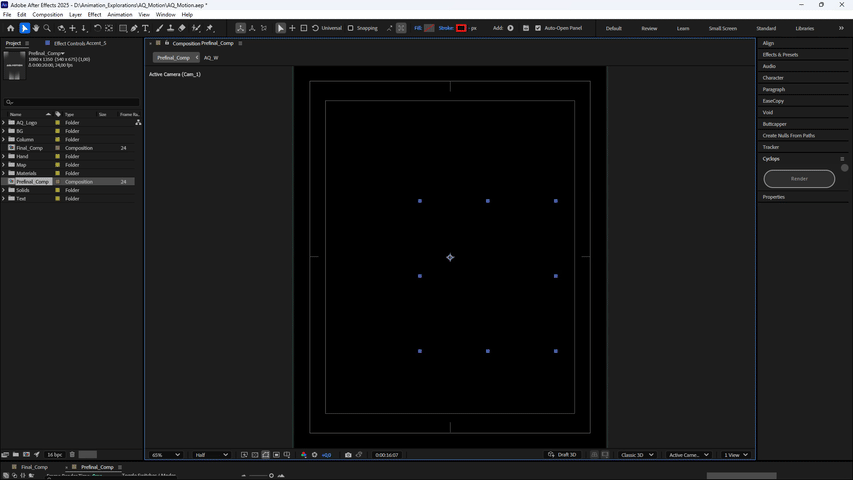Toggle the Auto-Open Panel checkbox
The height and width of the screenshot is (480, 853).
[538, 28]
